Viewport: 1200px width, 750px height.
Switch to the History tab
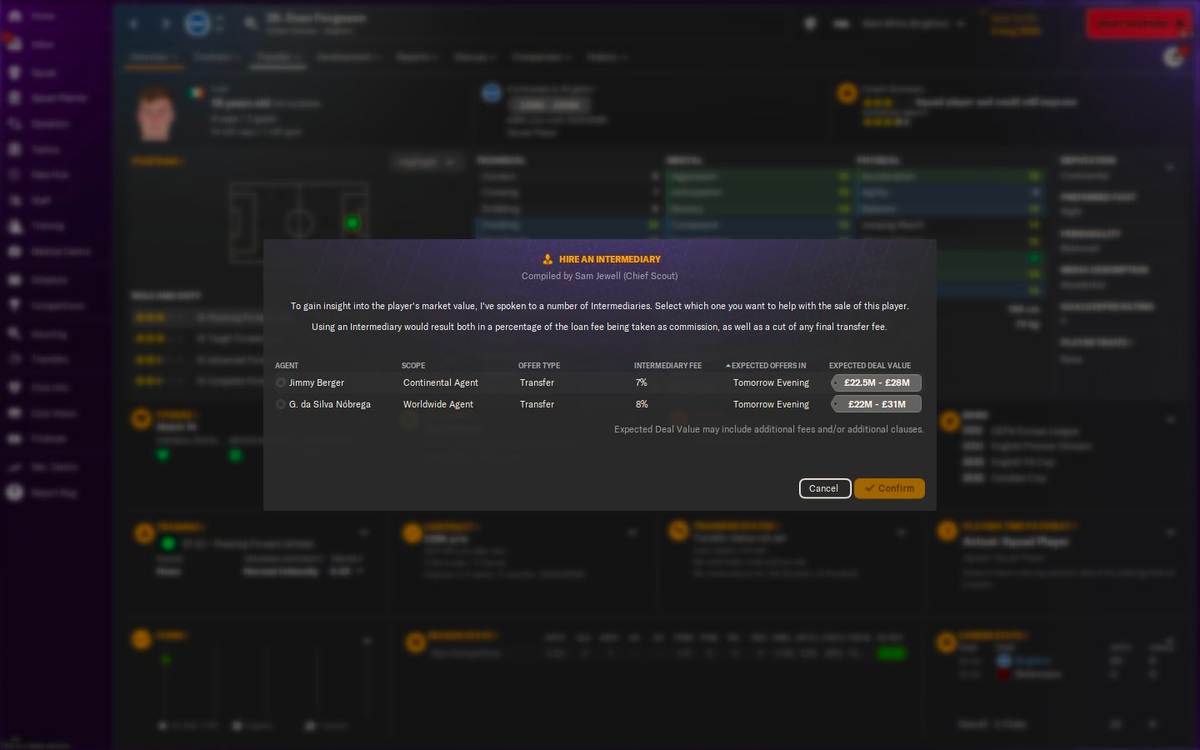click(x=607, y=57)
